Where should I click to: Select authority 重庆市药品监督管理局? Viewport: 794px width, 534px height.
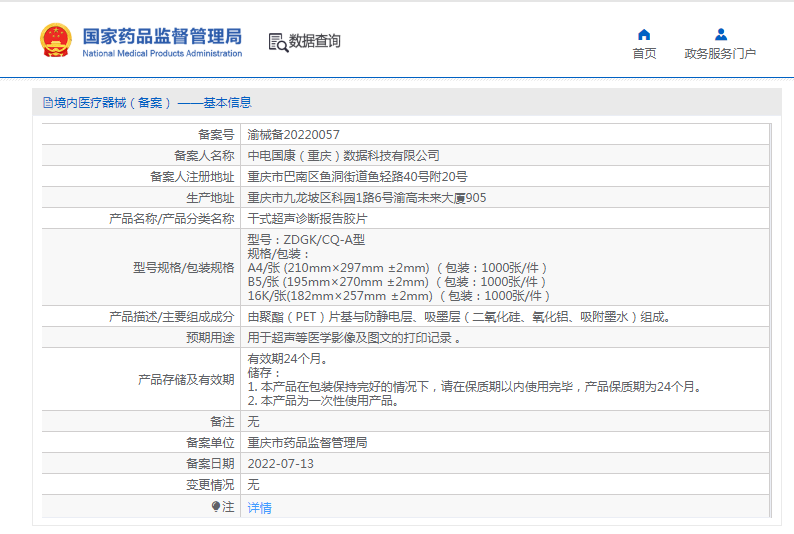[x=307, y=443]
